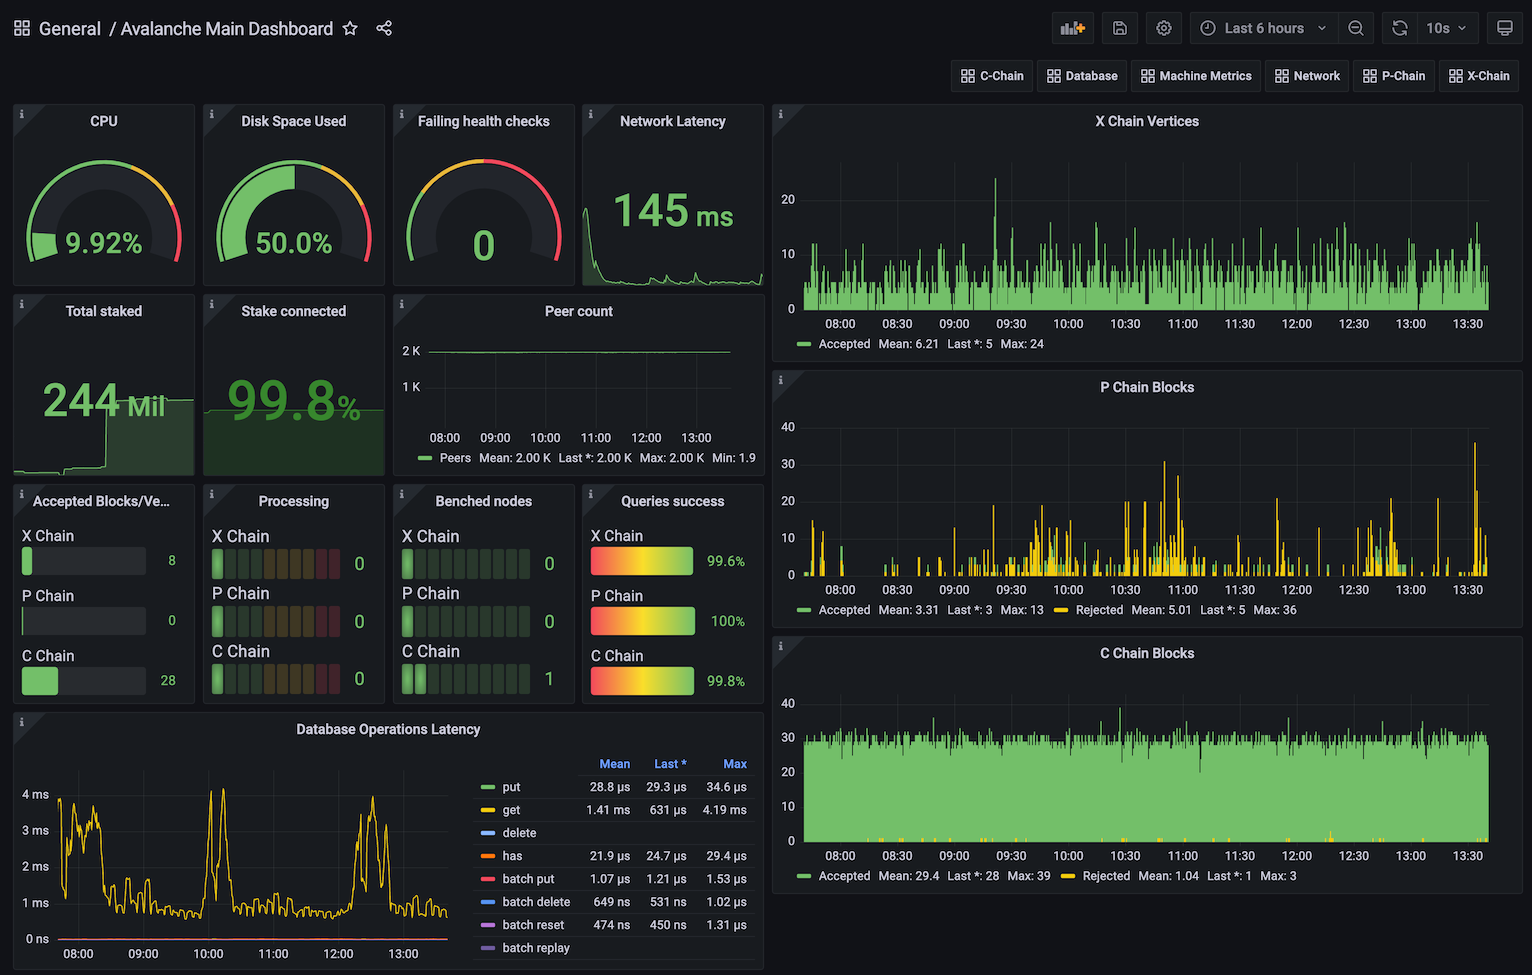Hide the put series in Database Operations Latency
Viewport: 1532px width, 975px height.
tap(511, 787)
